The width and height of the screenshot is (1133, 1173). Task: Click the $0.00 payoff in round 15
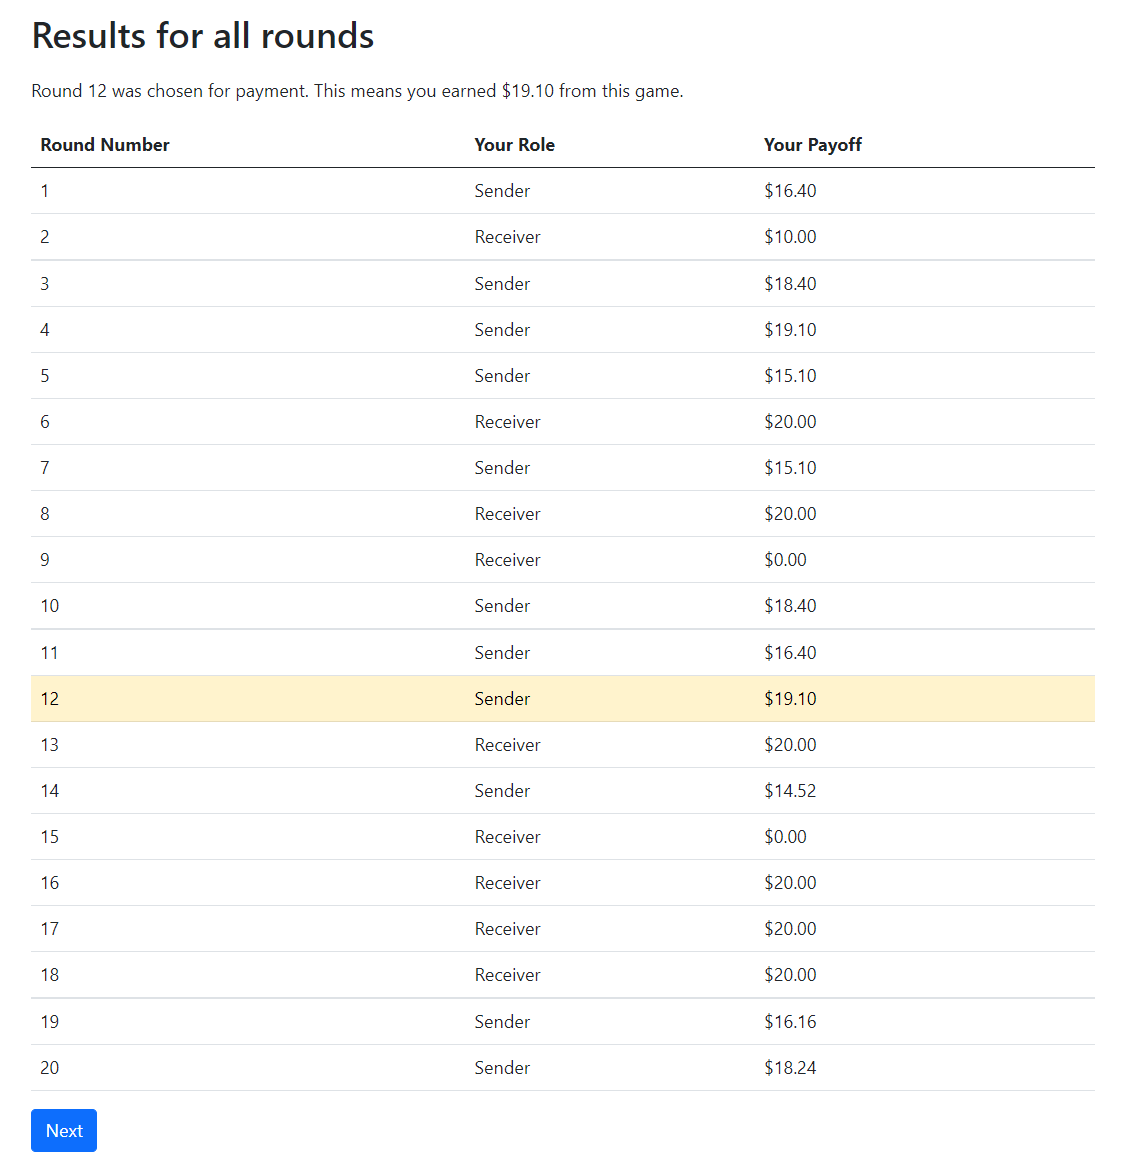point(785,837)
